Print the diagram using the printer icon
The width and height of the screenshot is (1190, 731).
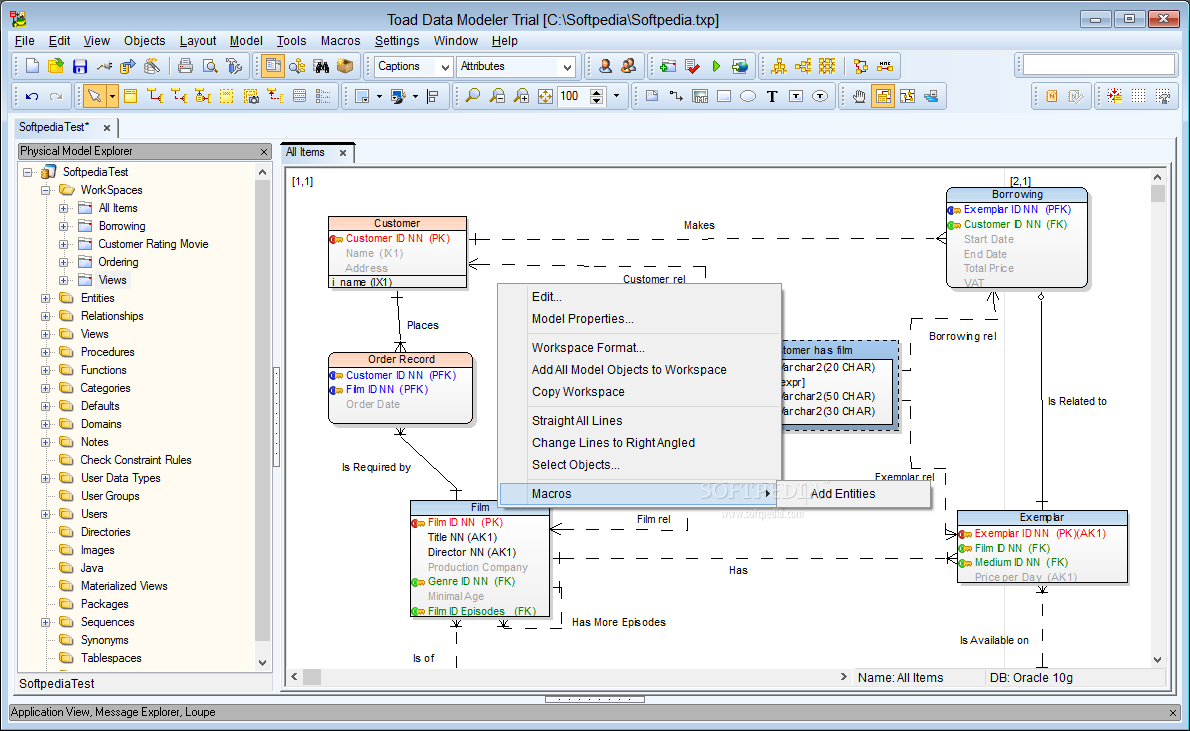(x=185, y=67)
